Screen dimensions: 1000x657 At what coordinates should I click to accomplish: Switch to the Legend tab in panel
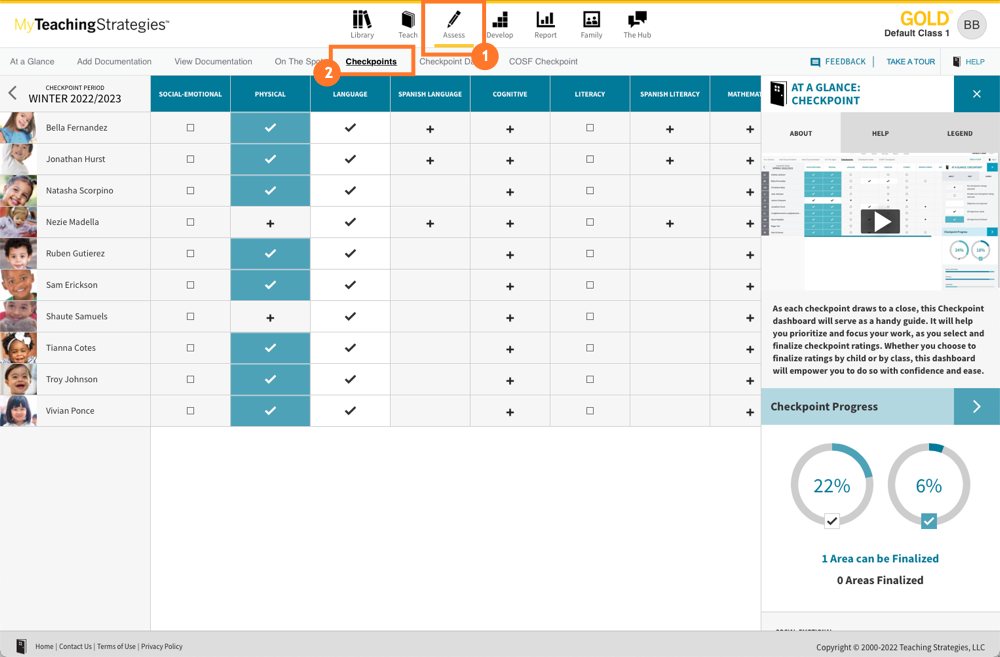(959, 133)
